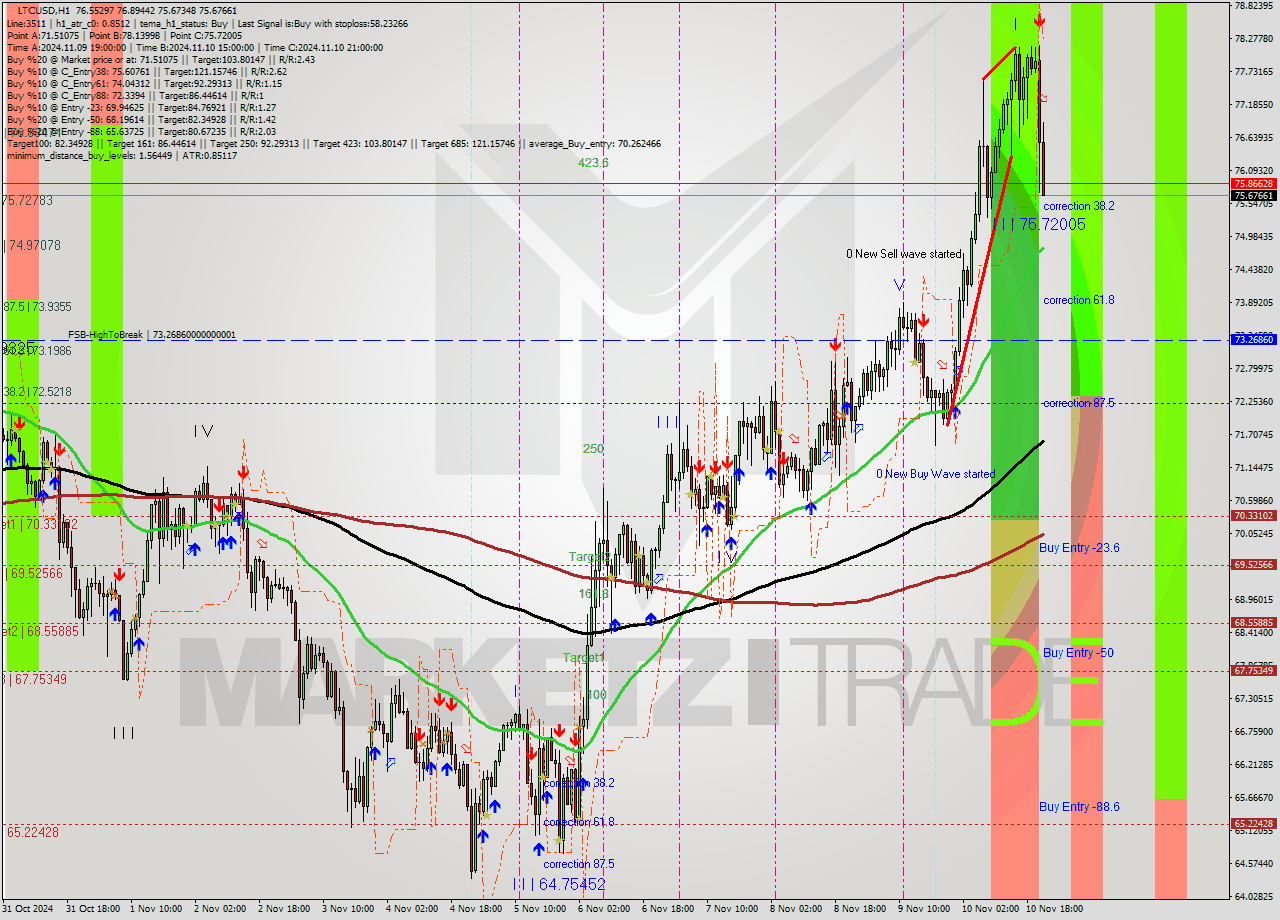
Task: Select the green '250' Fibonacci label
Action: (593, 449)
